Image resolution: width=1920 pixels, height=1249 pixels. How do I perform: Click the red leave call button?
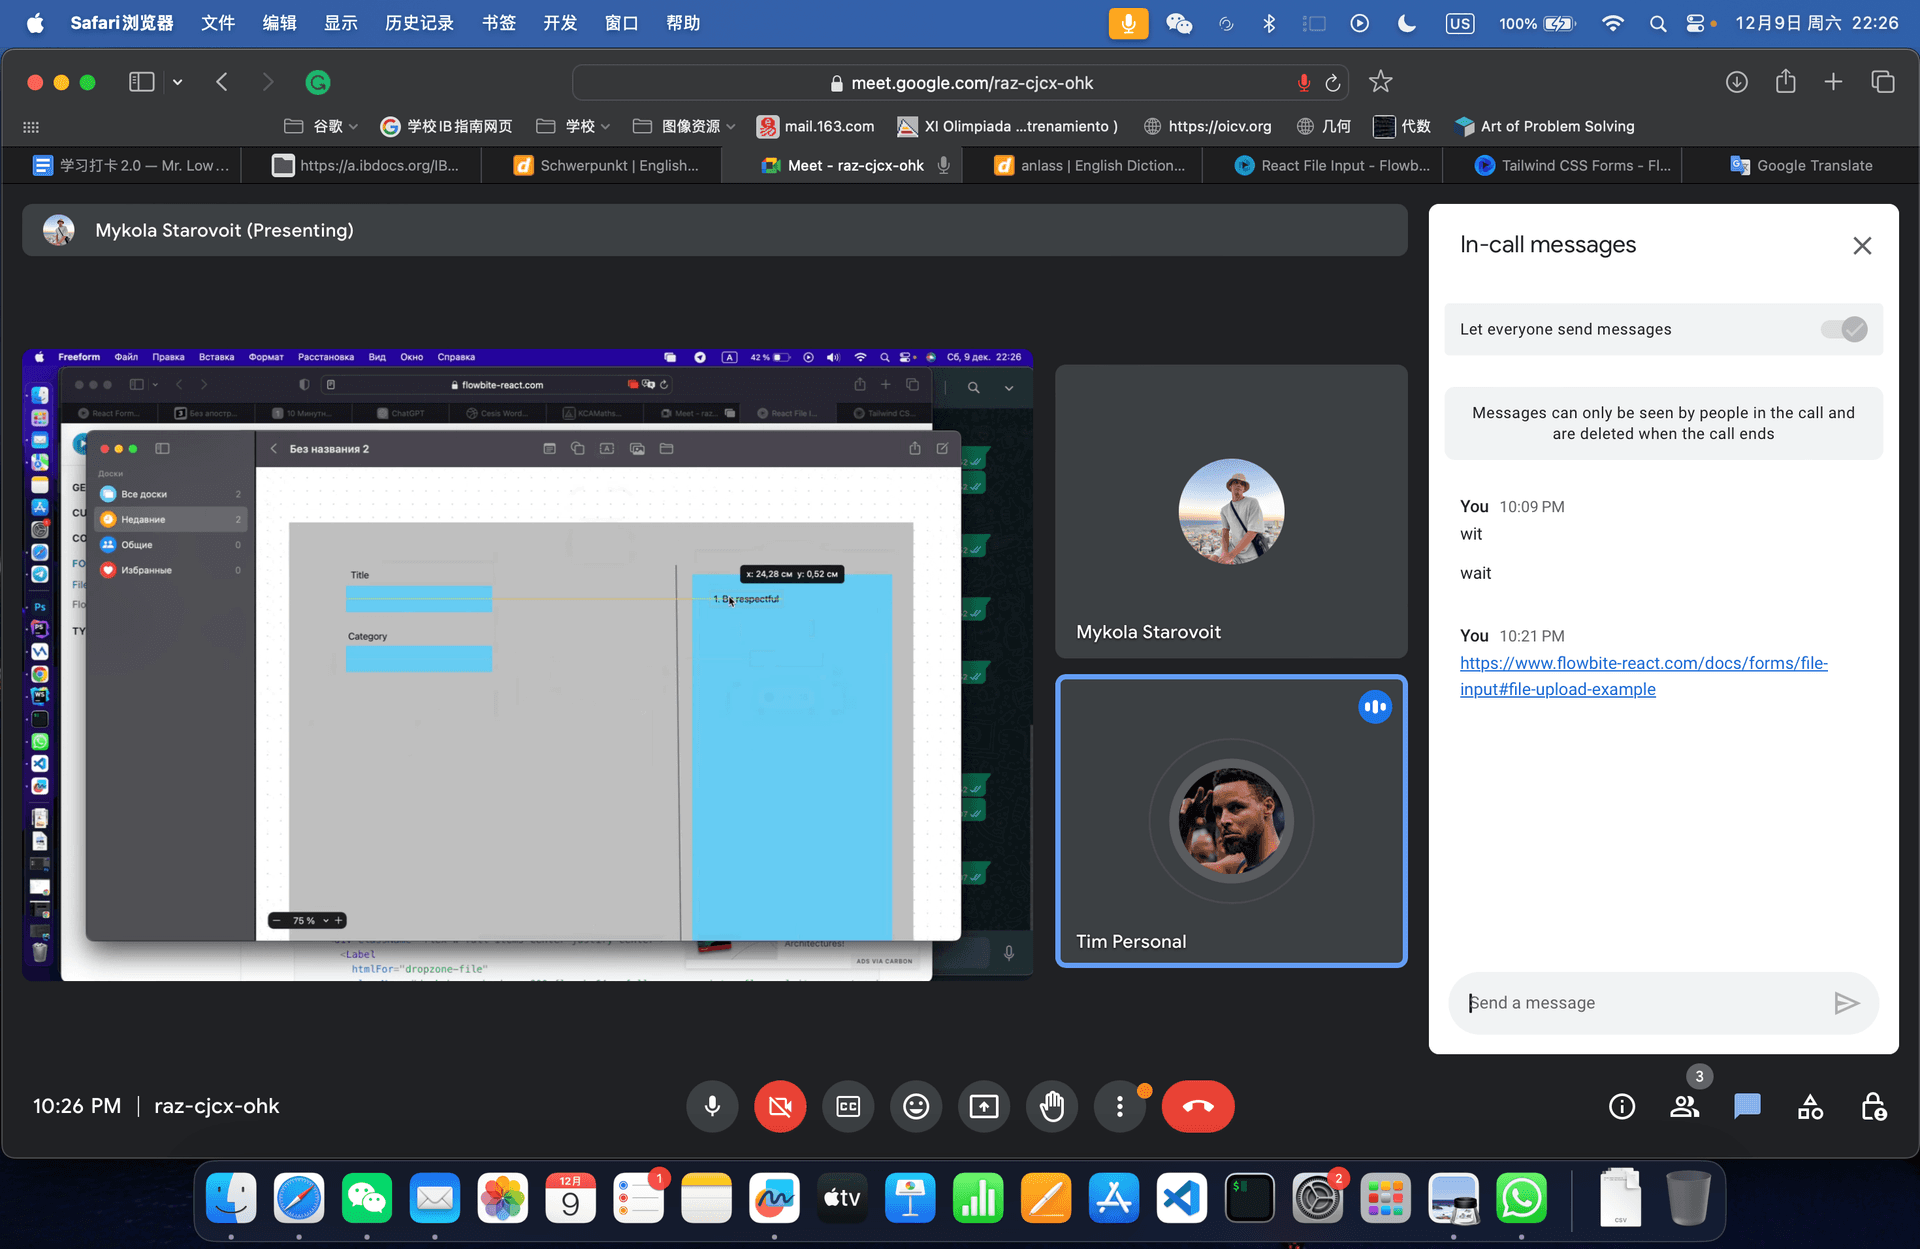[x=1197, y=1106]
